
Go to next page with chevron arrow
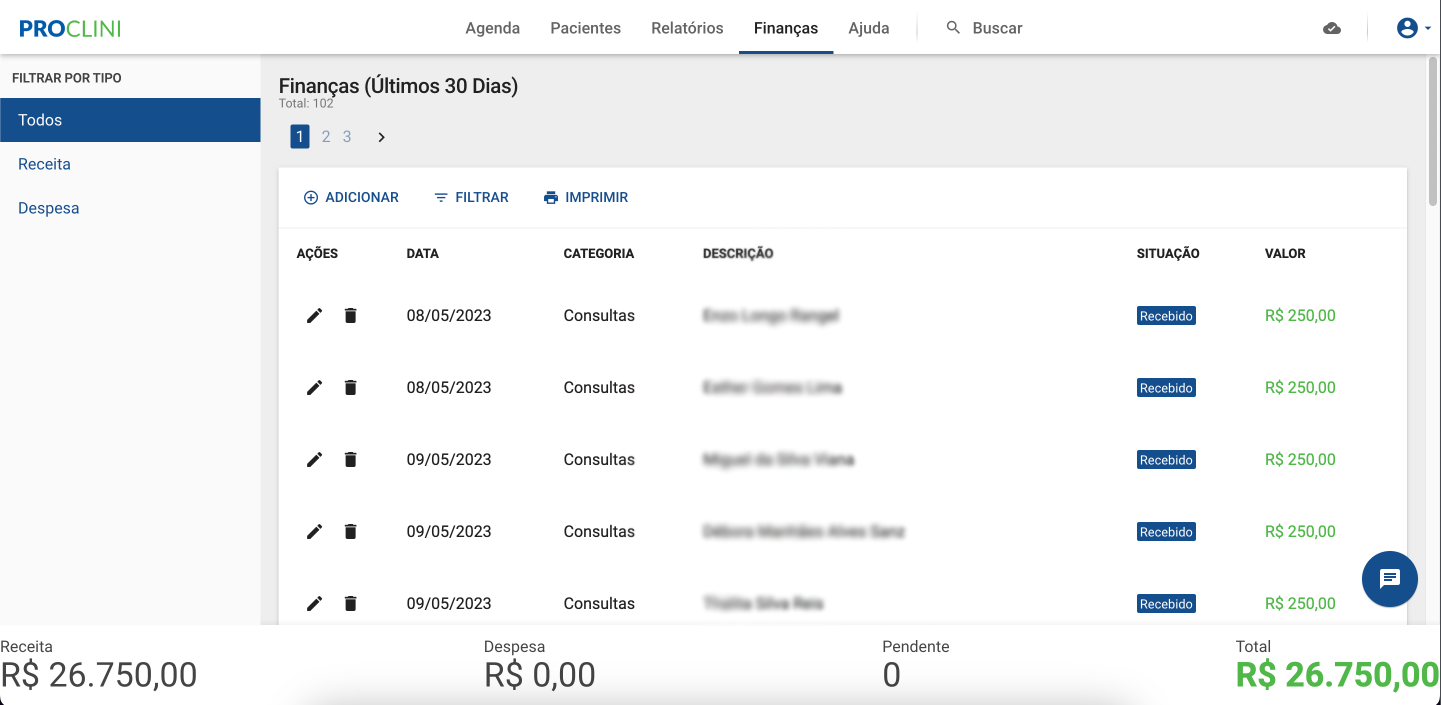point(381,137)
